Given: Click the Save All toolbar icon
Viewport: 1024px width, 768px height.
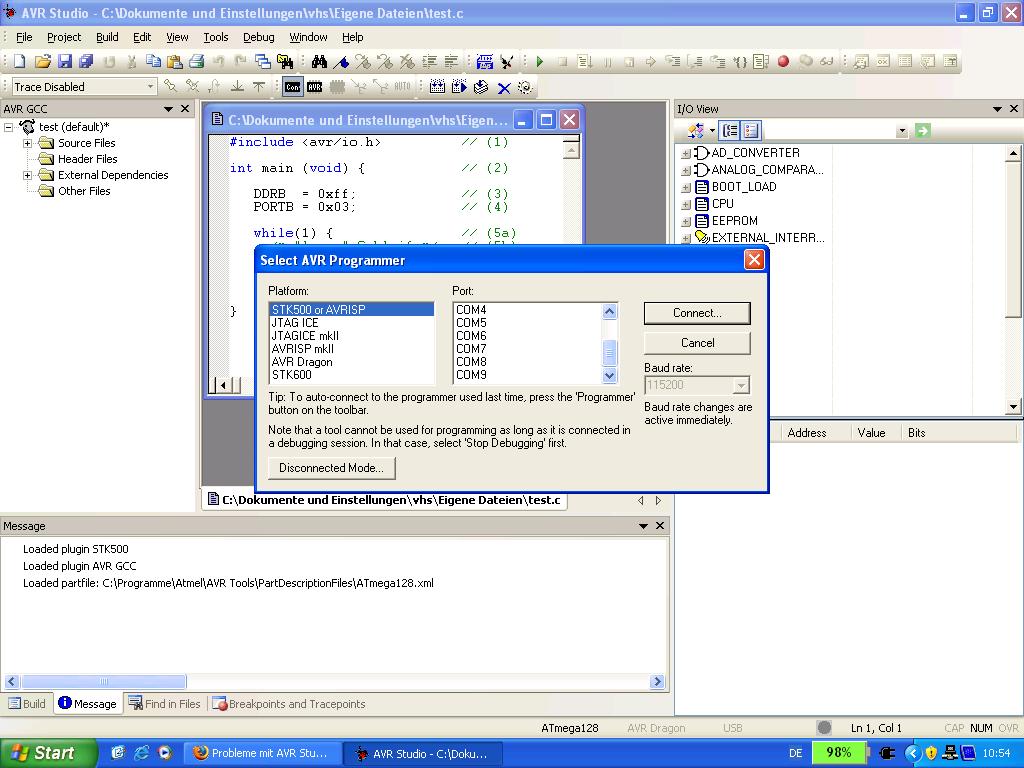Looking at the screenshot, I should pos(86,61).
